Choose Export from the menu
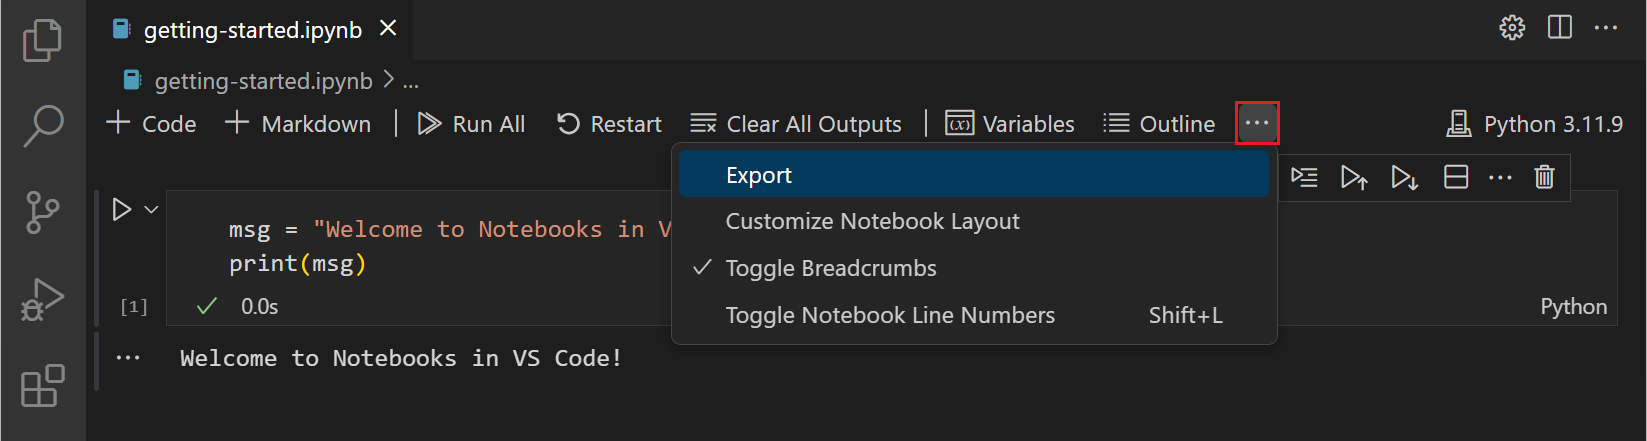The width and height of the screenshot is (1647, 441). point(758,175)
